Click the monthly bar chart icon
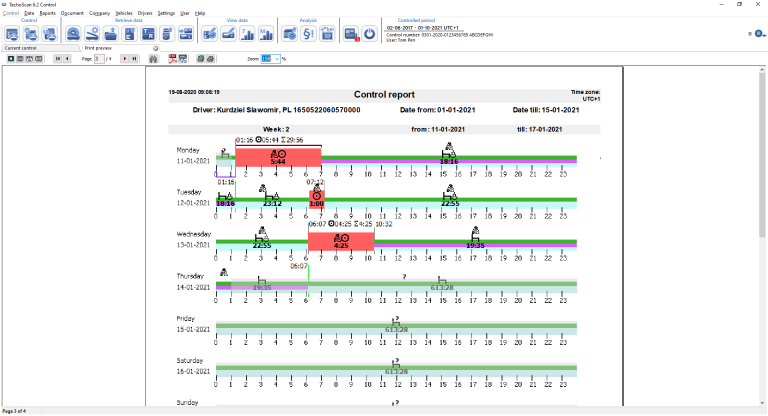 pos(267,33)
